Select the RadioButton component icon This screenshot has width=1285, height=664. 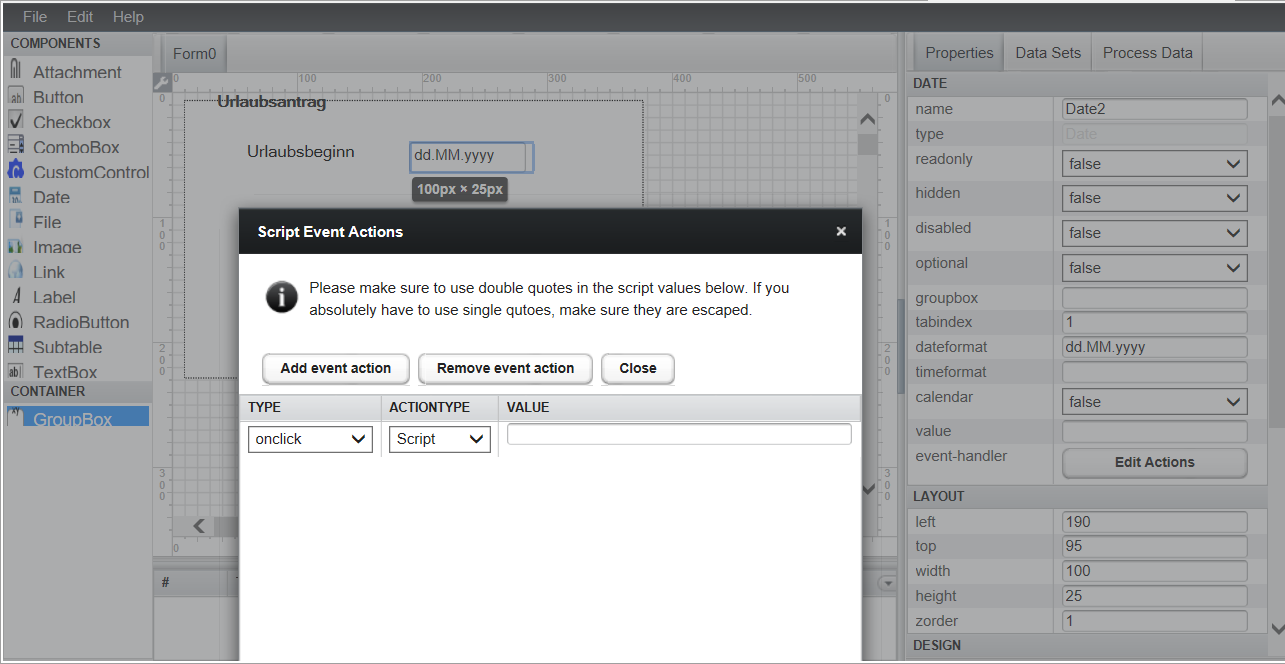click(16, 321)
